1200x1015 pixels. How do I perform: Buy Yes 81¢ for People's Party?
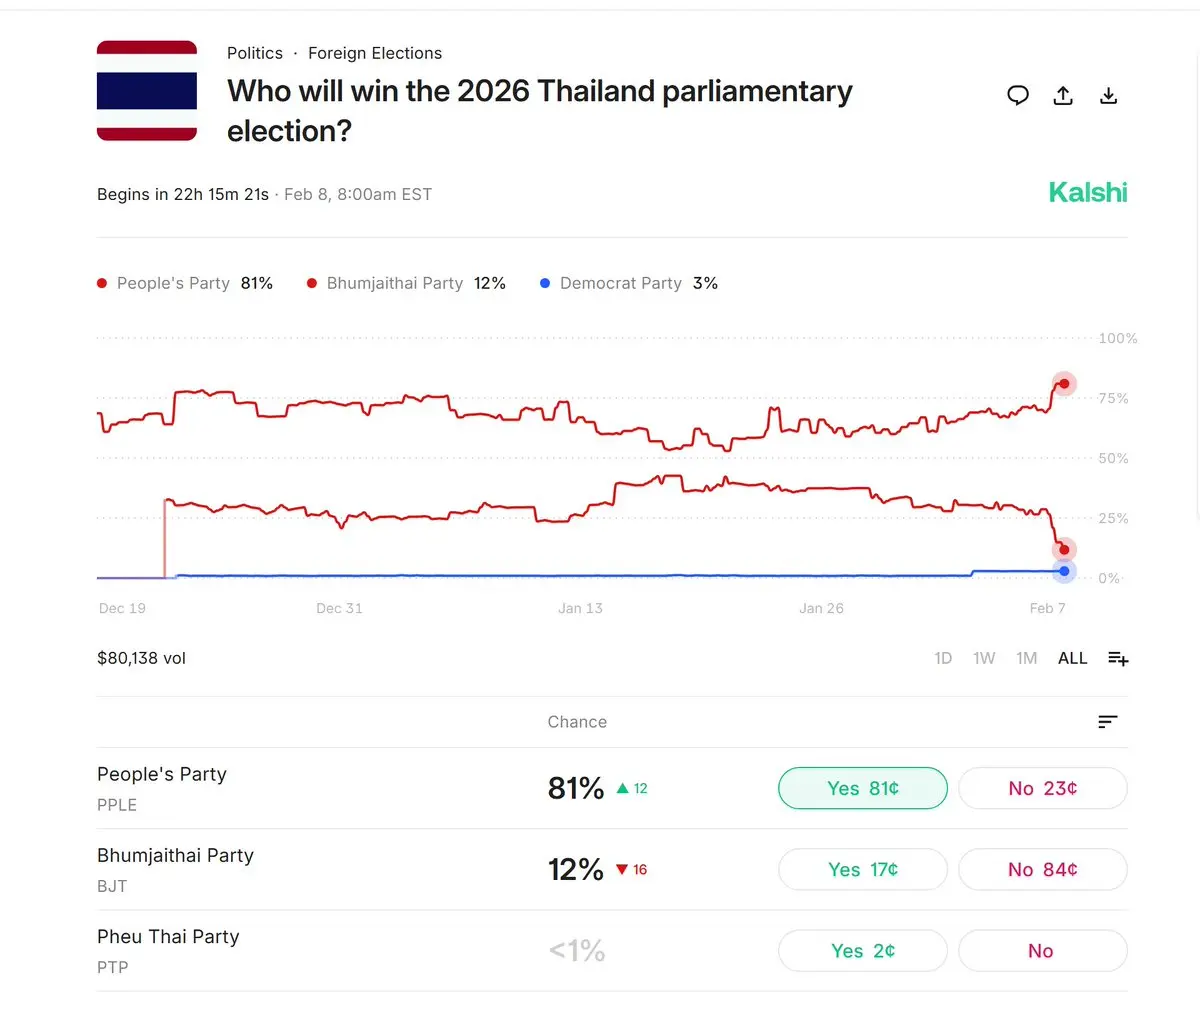[x=862, y=788]
